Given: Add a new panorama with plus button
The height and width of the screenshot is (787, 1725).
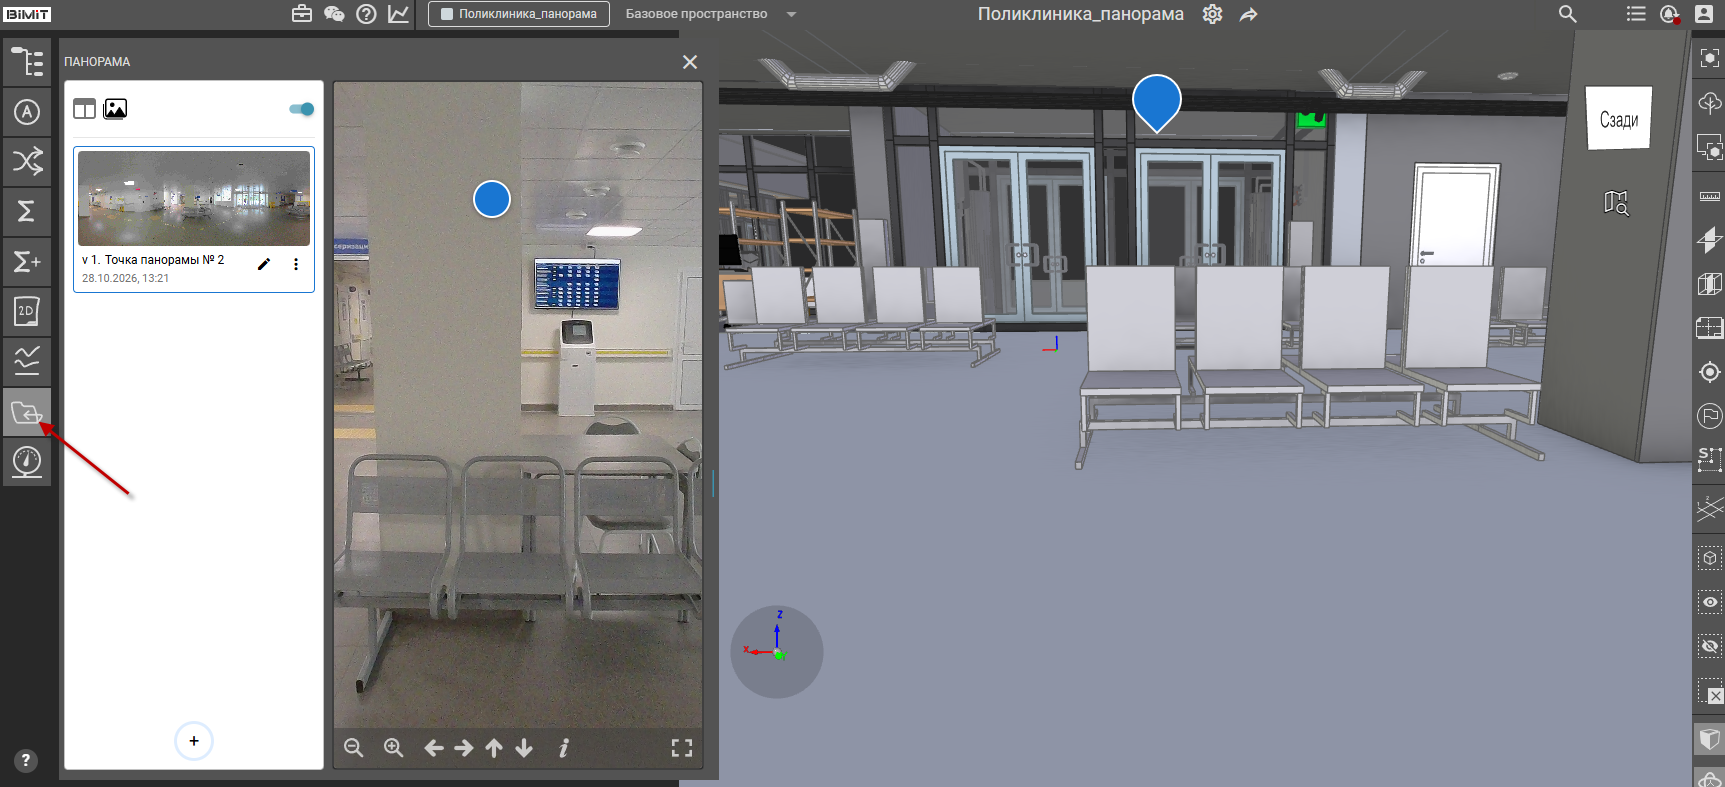Looking at the screenshot, I should [x=194, y=741].
